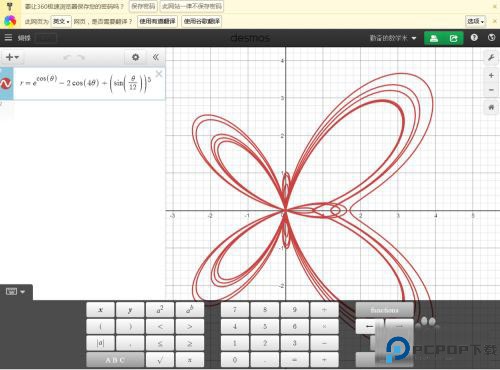Image resolution: width=500 pixels, height=370 pixels.
Task: Click the save password button
Action: (x=143, y=6)
